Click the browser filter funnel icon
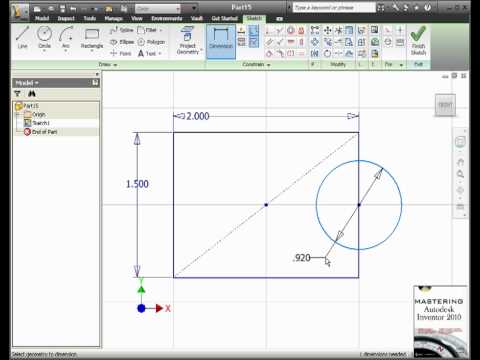 click(x=18, y=94)
